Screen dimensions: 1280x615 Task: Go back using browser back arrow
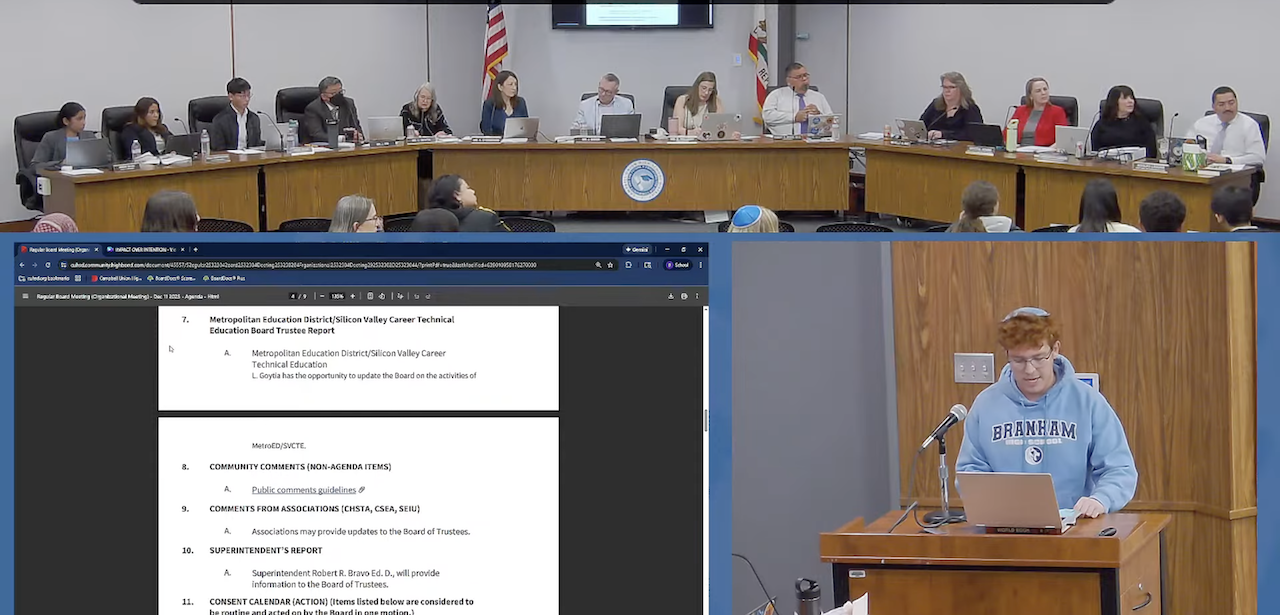[x=22, y=265]
